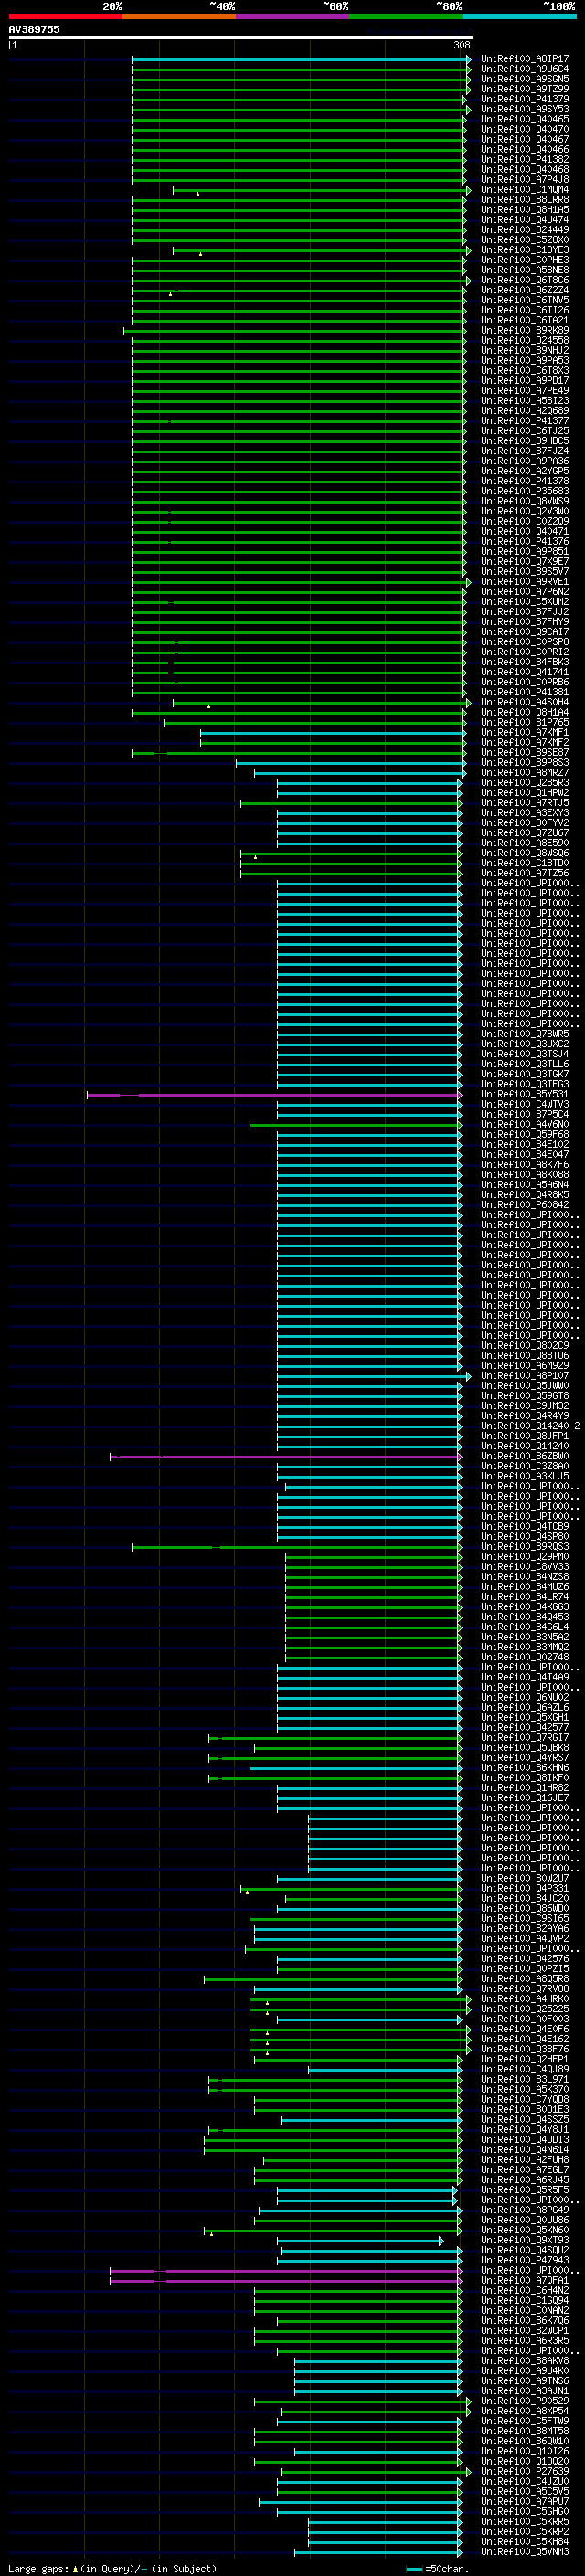This screenshot has height=2576, width=585.
Task: Click the white query sequence bar
Action: coord(240,37)
